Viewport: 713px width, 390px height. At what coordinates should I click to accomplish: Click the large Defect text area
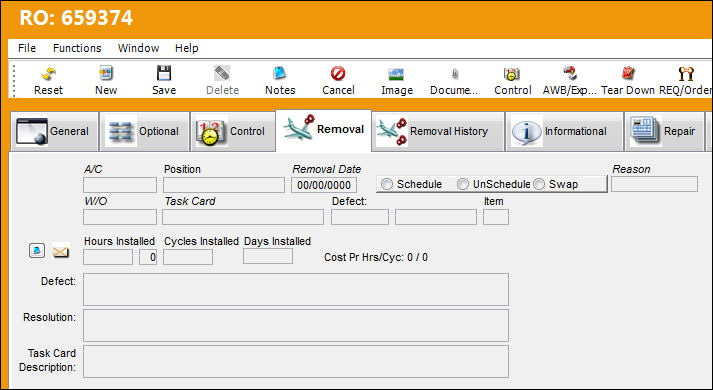[x=296, y=290]
